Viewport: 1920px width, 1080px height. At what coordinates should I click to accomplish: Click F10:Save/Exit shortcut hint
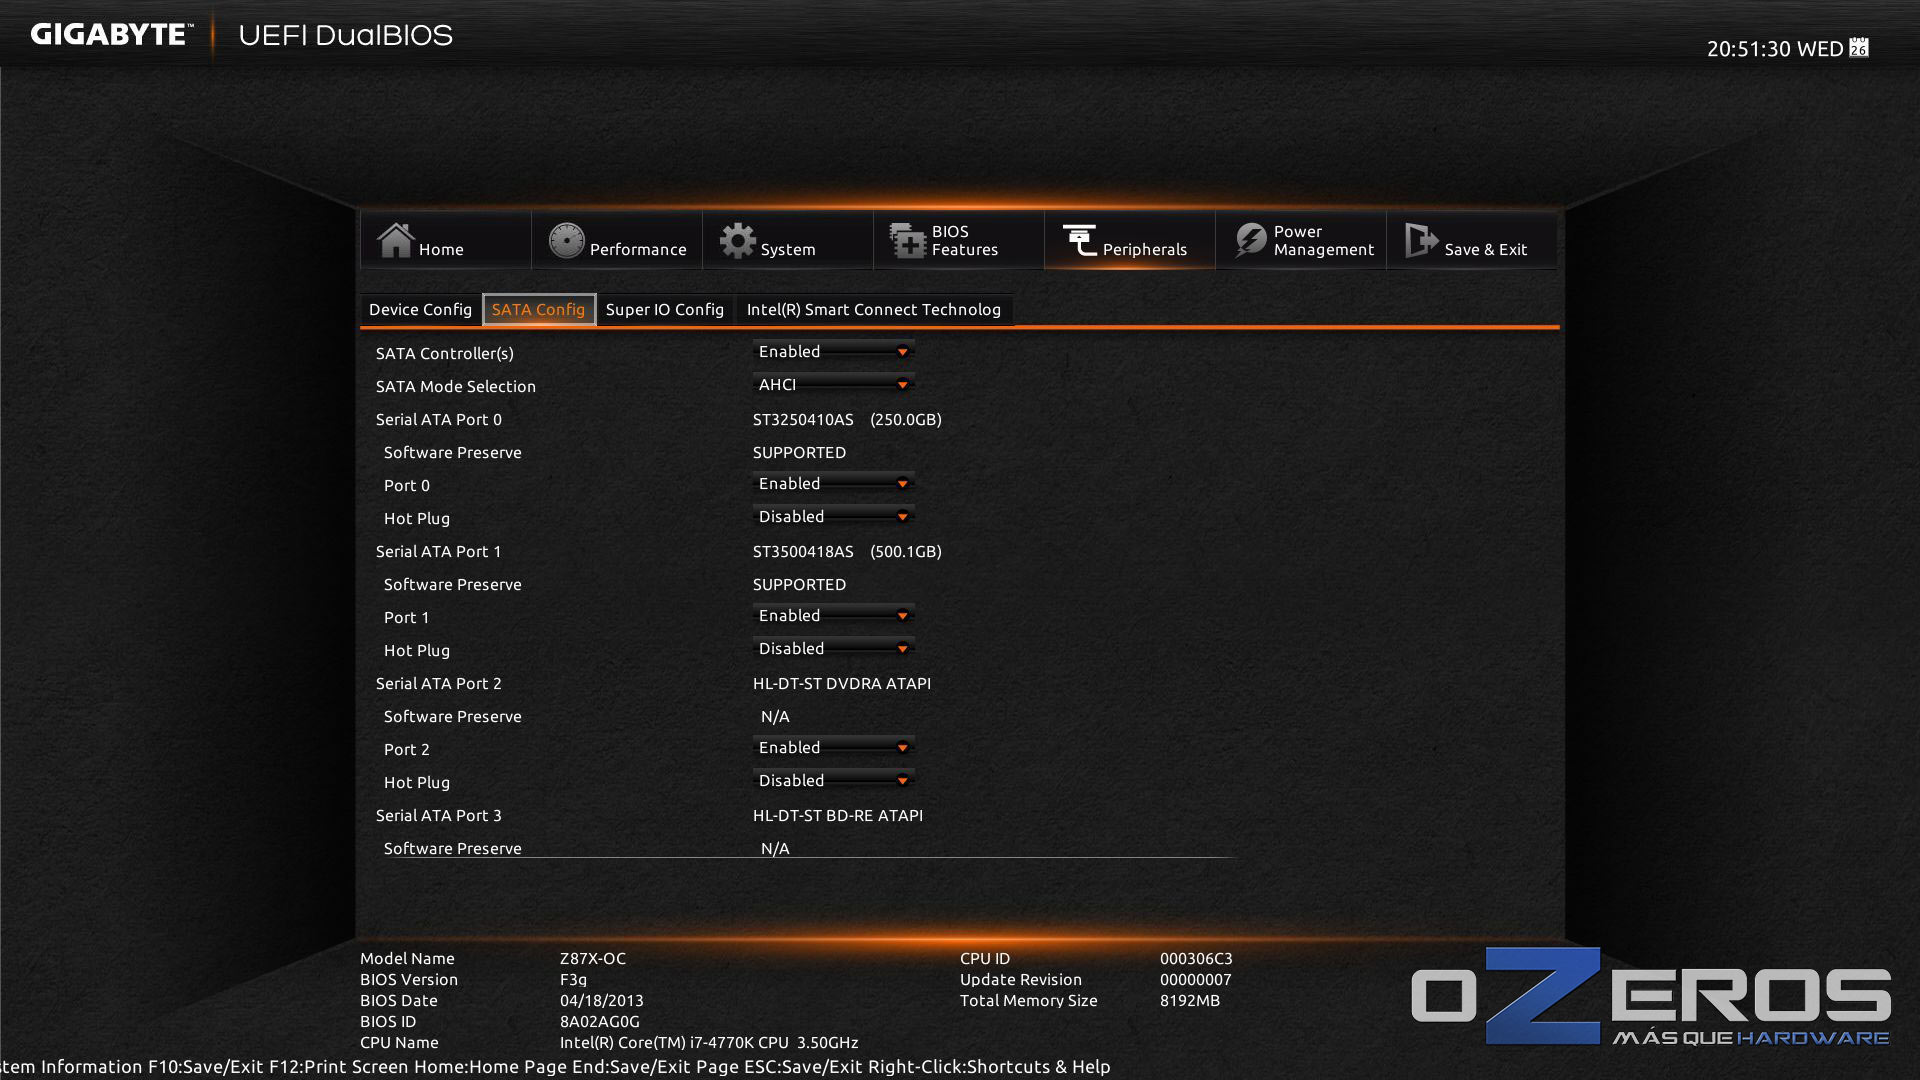tap(206, 1067)
